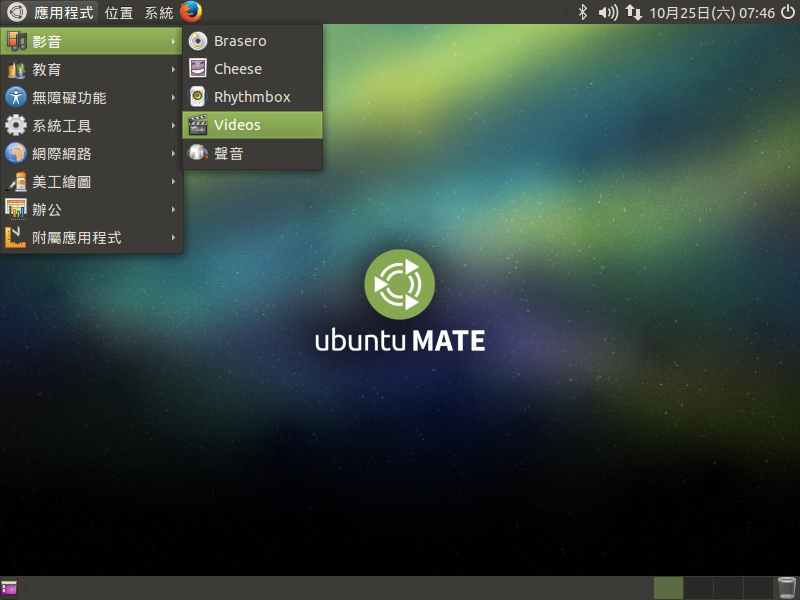This screenshot has height=600, width=800.
Task: Click the 附屬應用程式 accessories icon
Action: (x=15, y=237)
